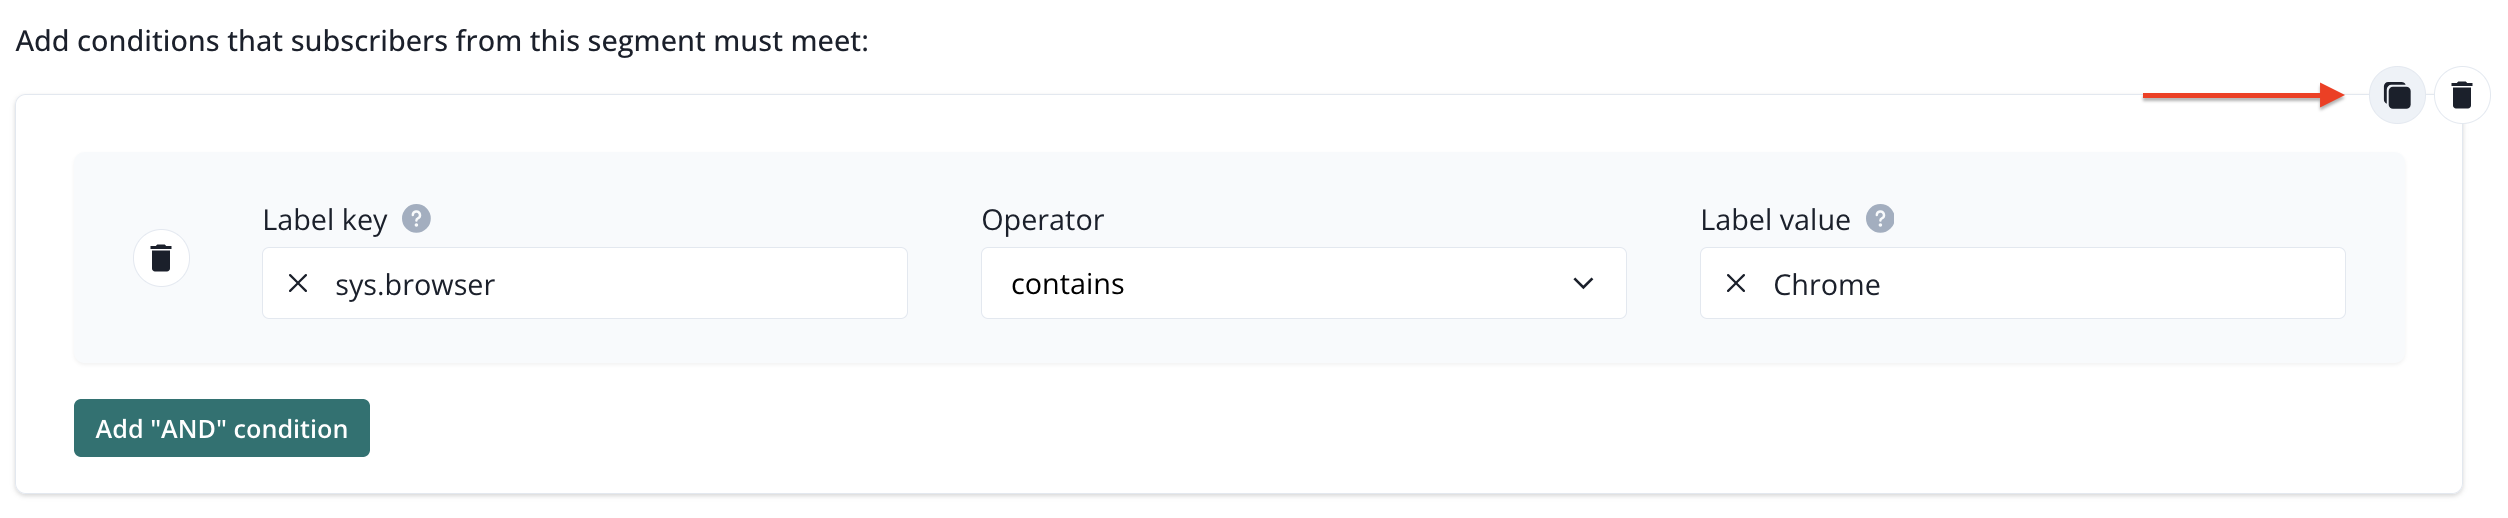Open the help tooltip beside Label key
Image resolution: width=2508 pixels, height=518 pixels.
tap(416, 219)
